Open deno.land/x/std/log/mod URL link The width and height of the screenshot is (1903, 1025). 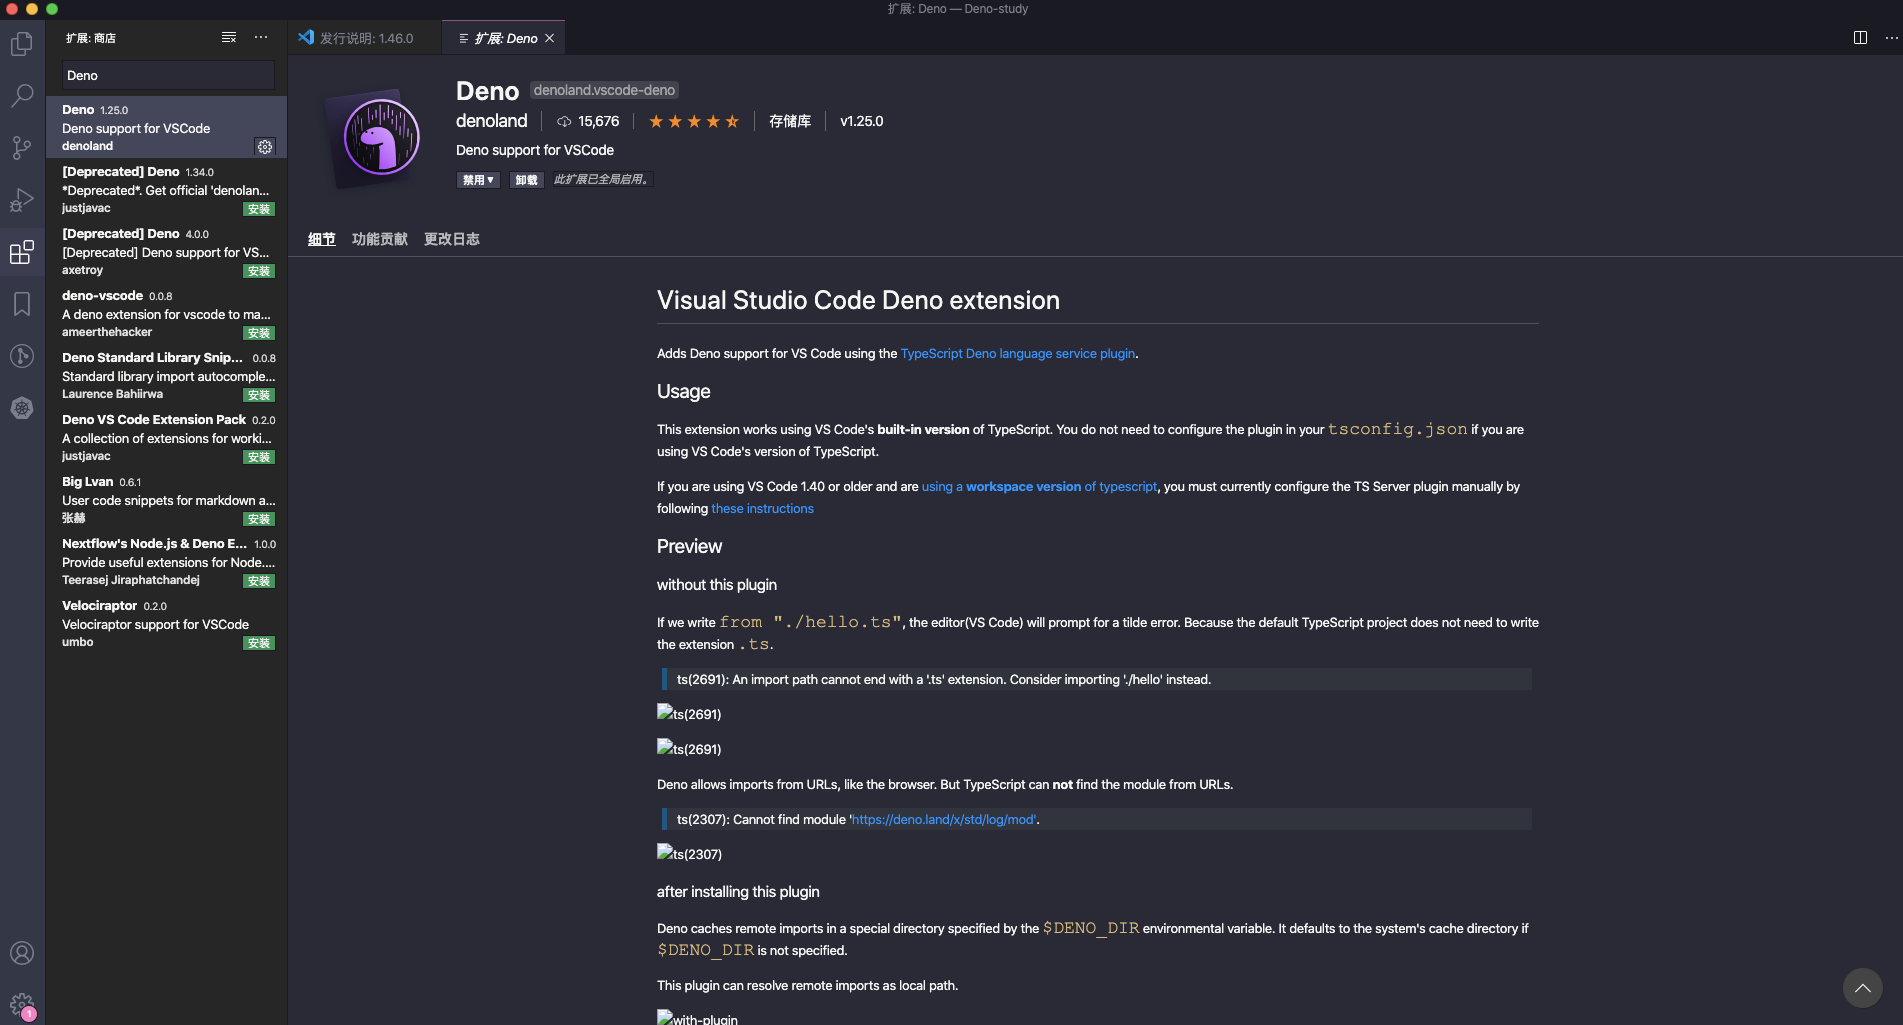tap(944, 820)
